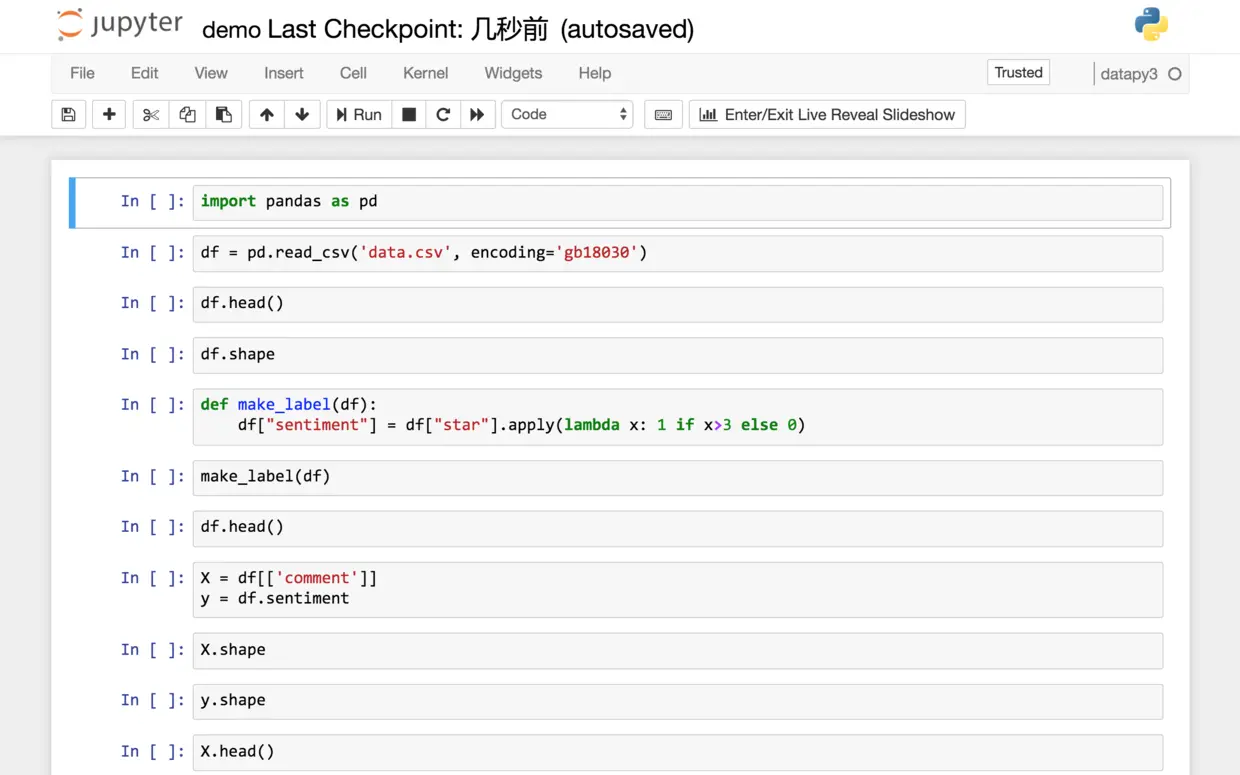Edit the pd.read_csv data.csv cell
Screen dimensions: 1240x775
pyautogui.click(x=677, y=253)
